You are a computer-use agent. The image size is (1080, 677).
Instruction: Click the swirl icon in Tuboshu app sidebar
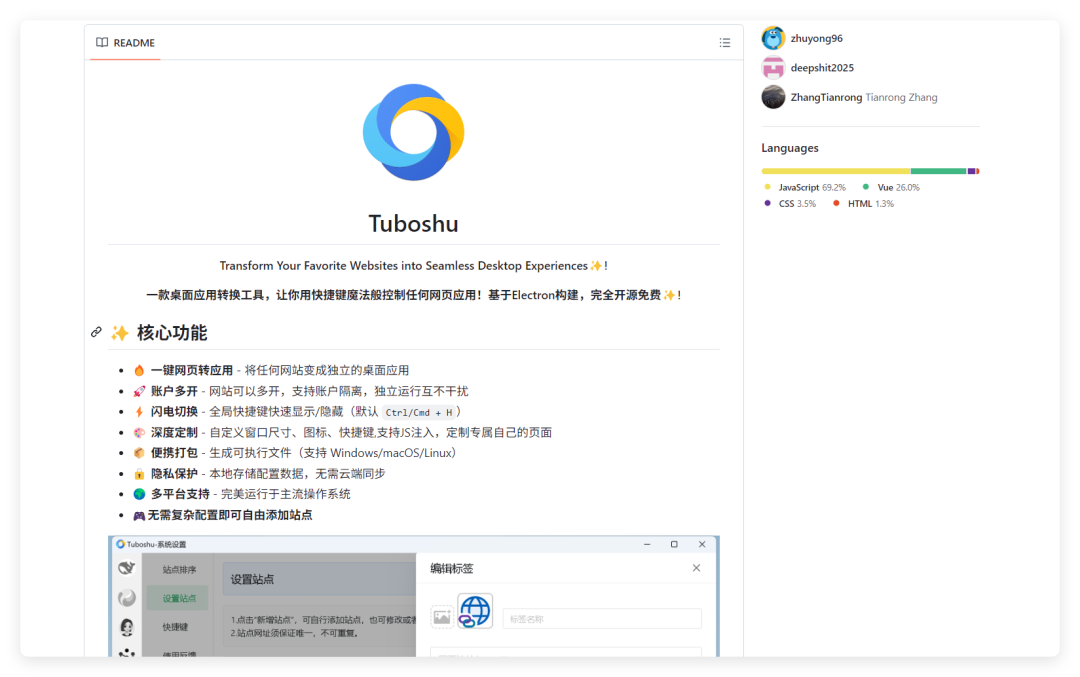(x=127, y=598)
